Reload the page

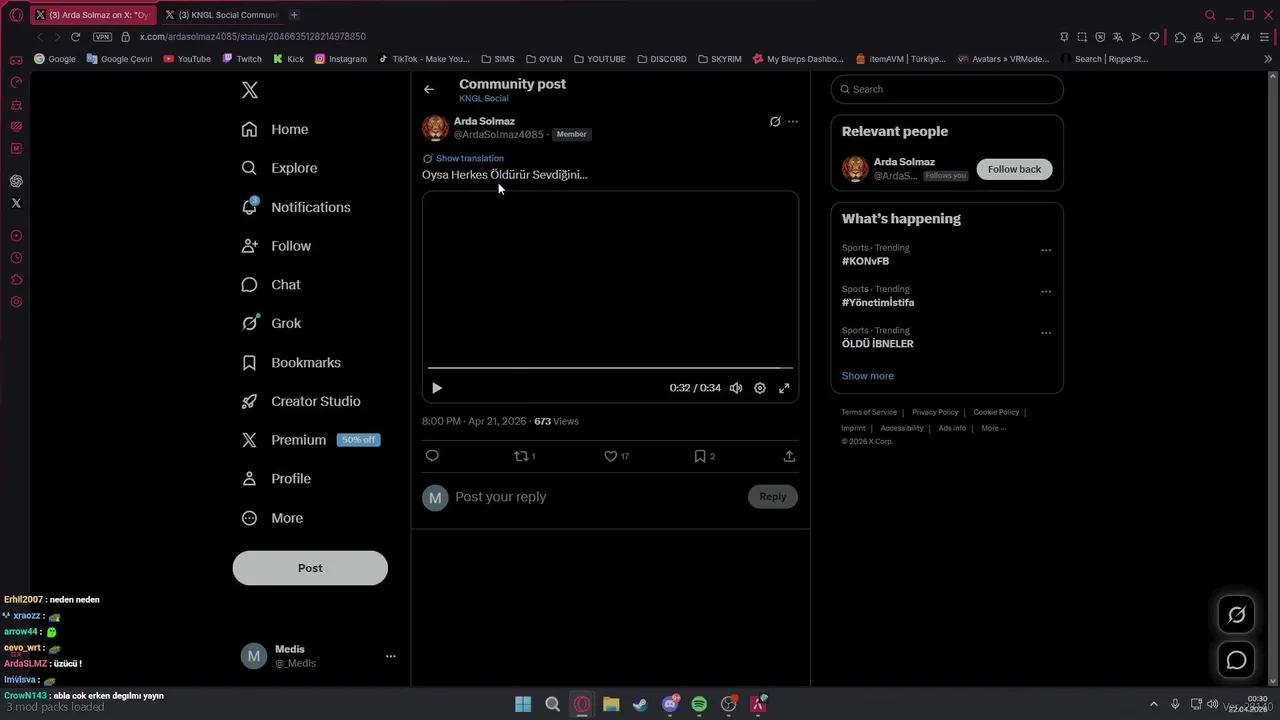click(x=75, y=37)
